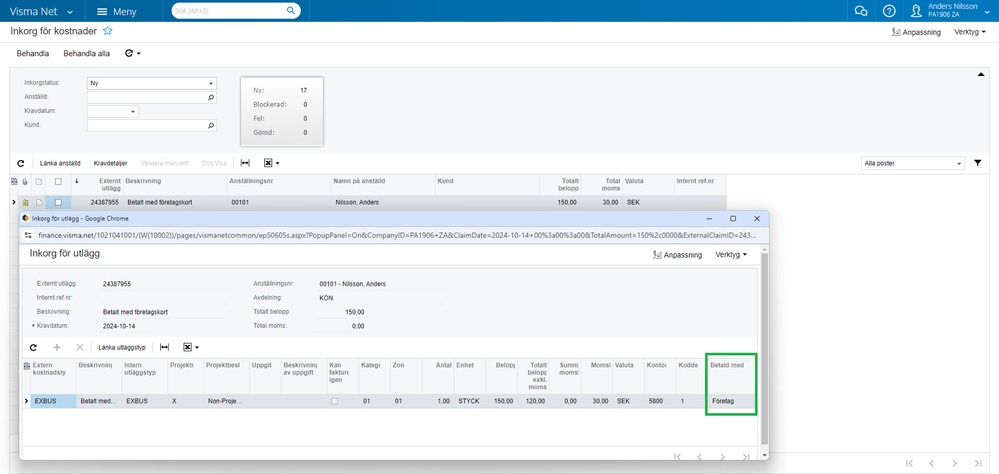Mark Inkorg för kostnader as favorite star
Image resolution: width=999 pixels, height=474 pixels.
pos(108,31)
